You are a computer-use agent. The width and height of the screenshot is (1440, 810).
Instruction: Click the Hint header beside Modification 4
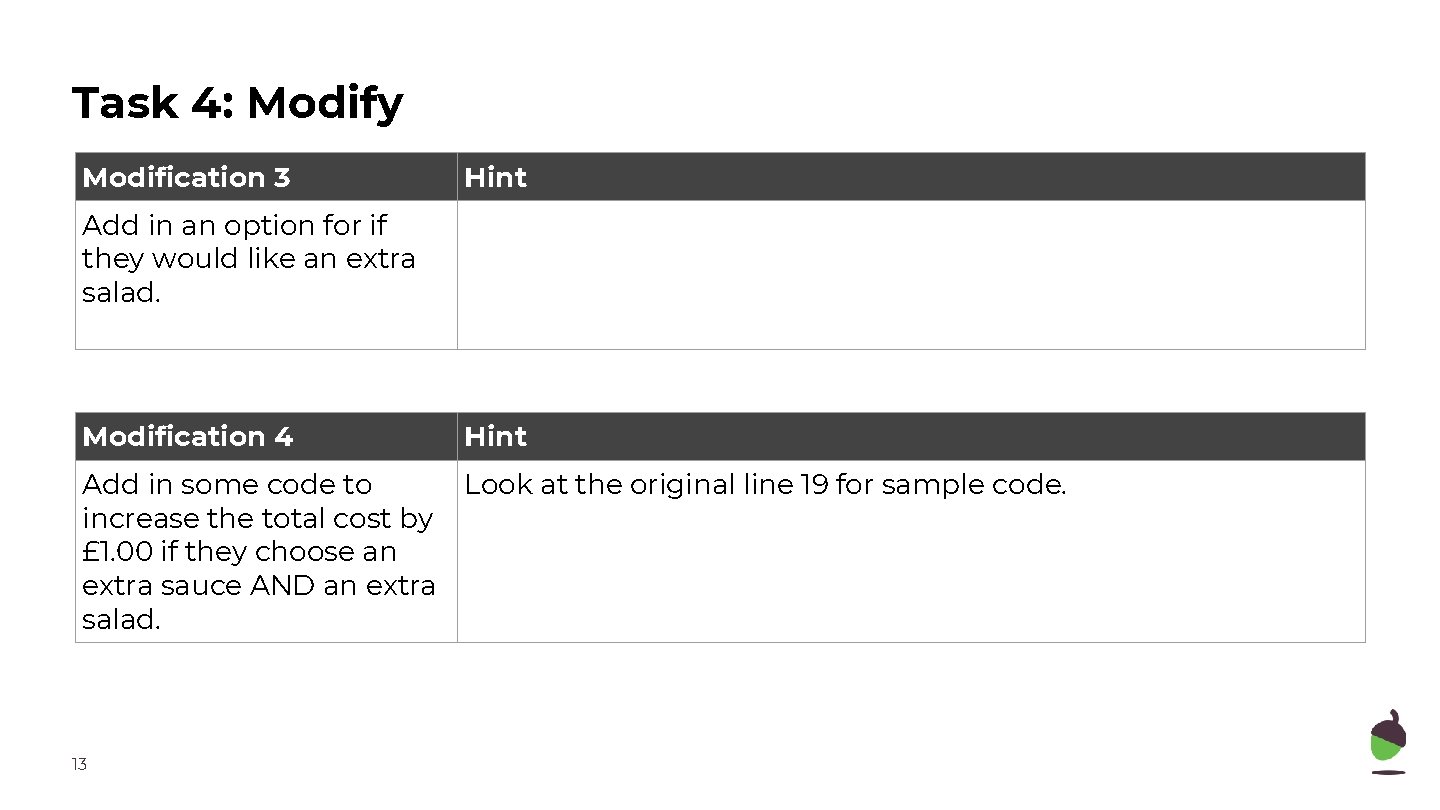[x=495, y=437]
